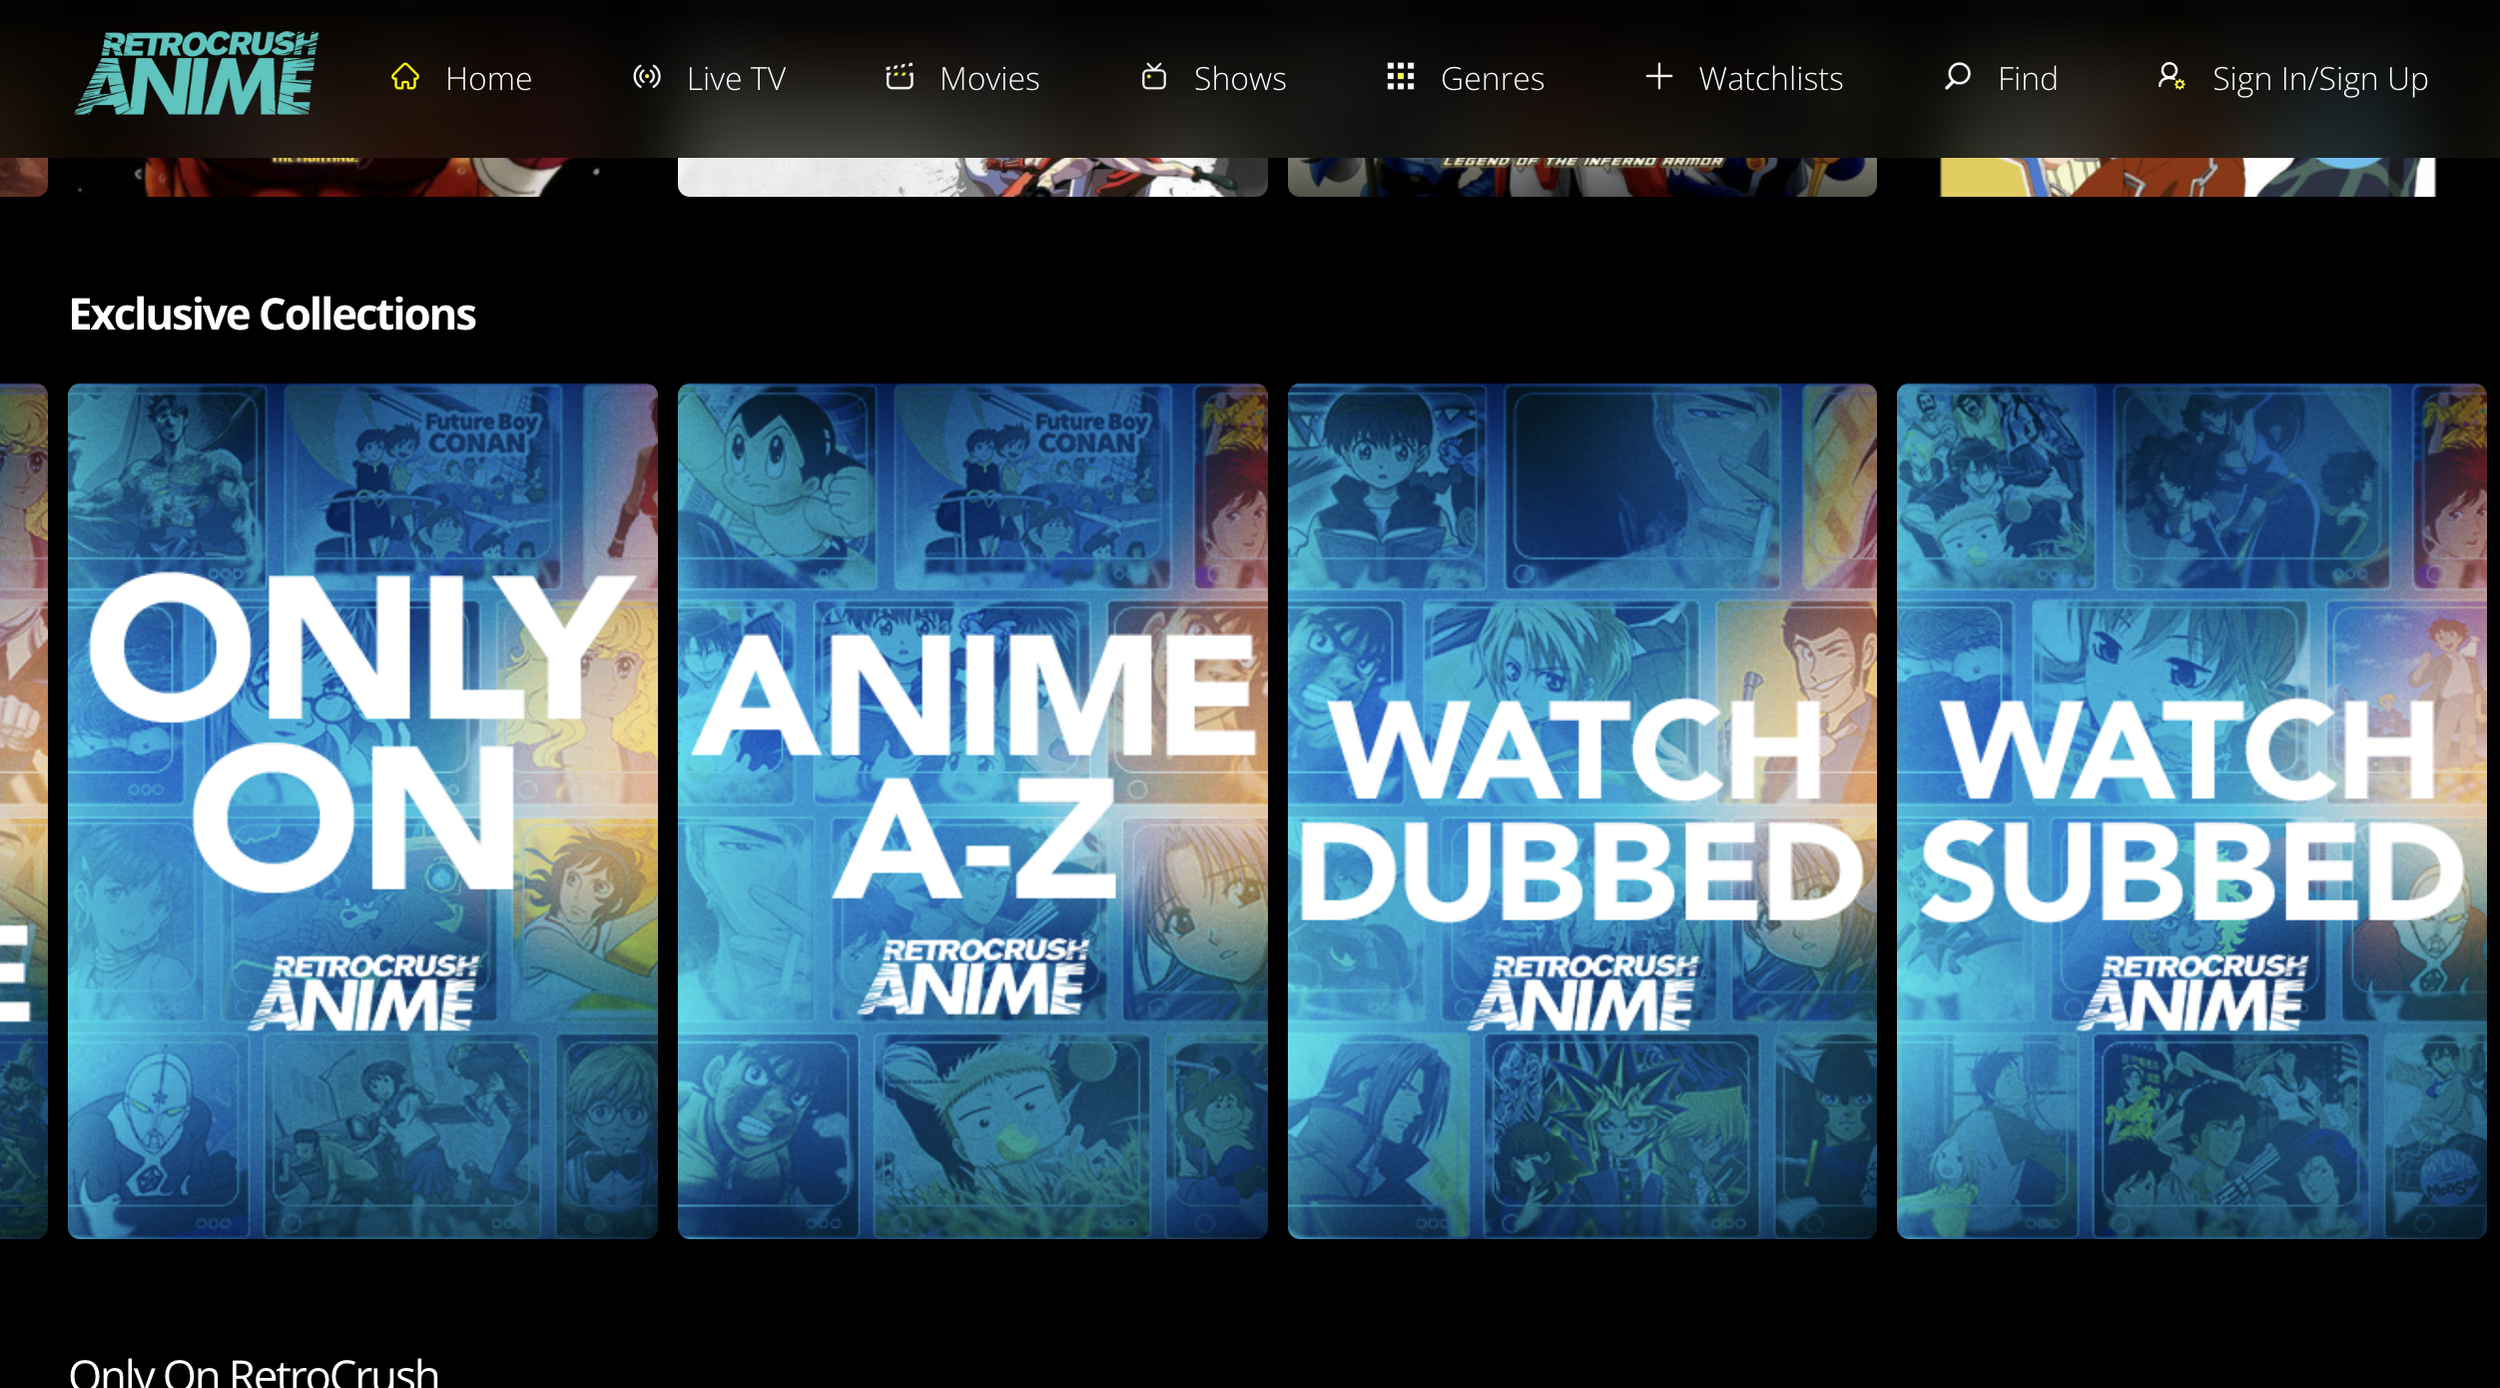Click the Exclusive Collections heading

coord(272,313)
